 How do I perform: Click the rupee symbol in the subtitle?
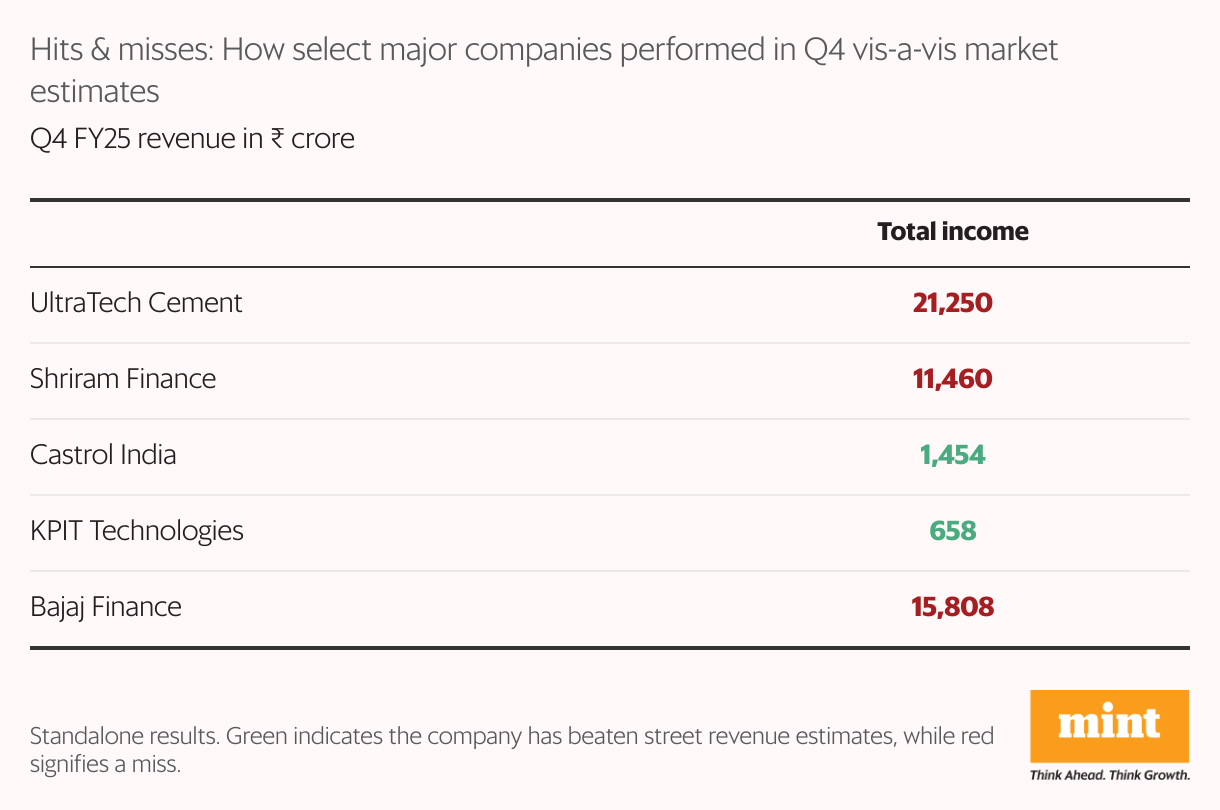pos(279,139)
